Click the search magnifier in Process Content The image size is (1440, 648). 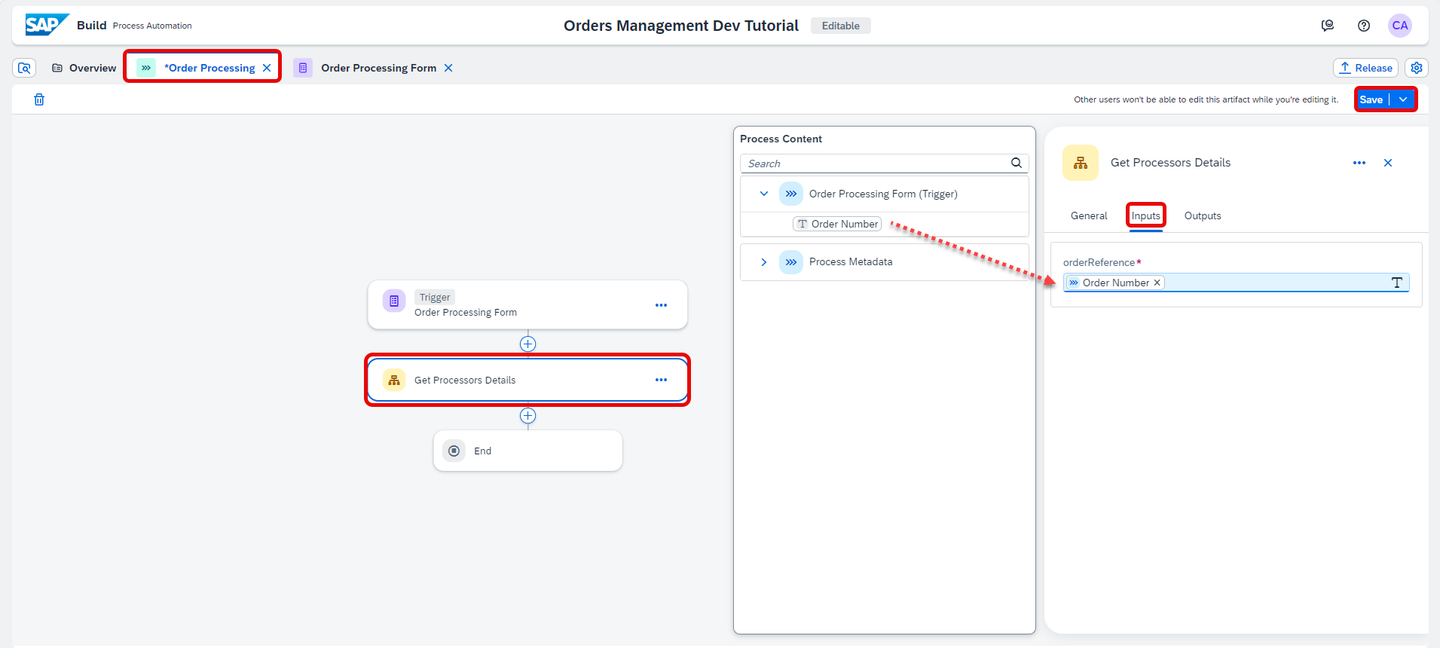point(1016,163)
